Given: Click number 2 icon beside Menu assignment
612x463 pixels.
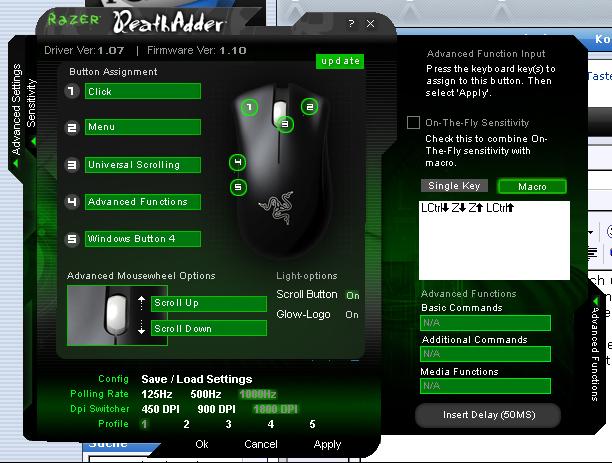Looking at the screenshot, I should pos(72,128).
